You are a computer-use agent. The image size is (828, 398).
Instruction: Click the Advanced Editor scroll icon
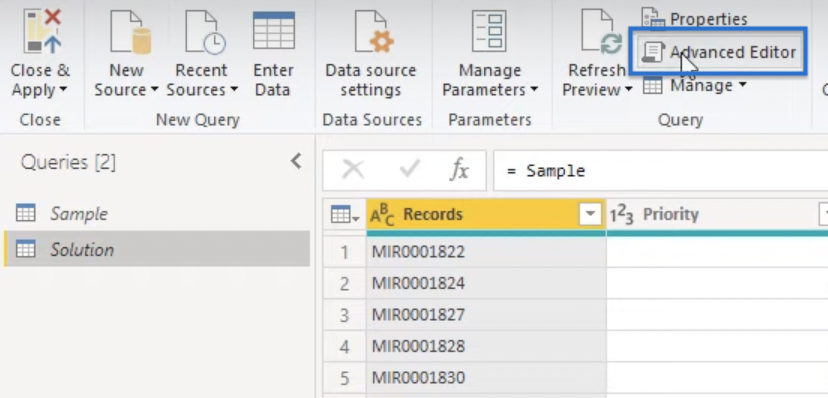tap(653, 52)
